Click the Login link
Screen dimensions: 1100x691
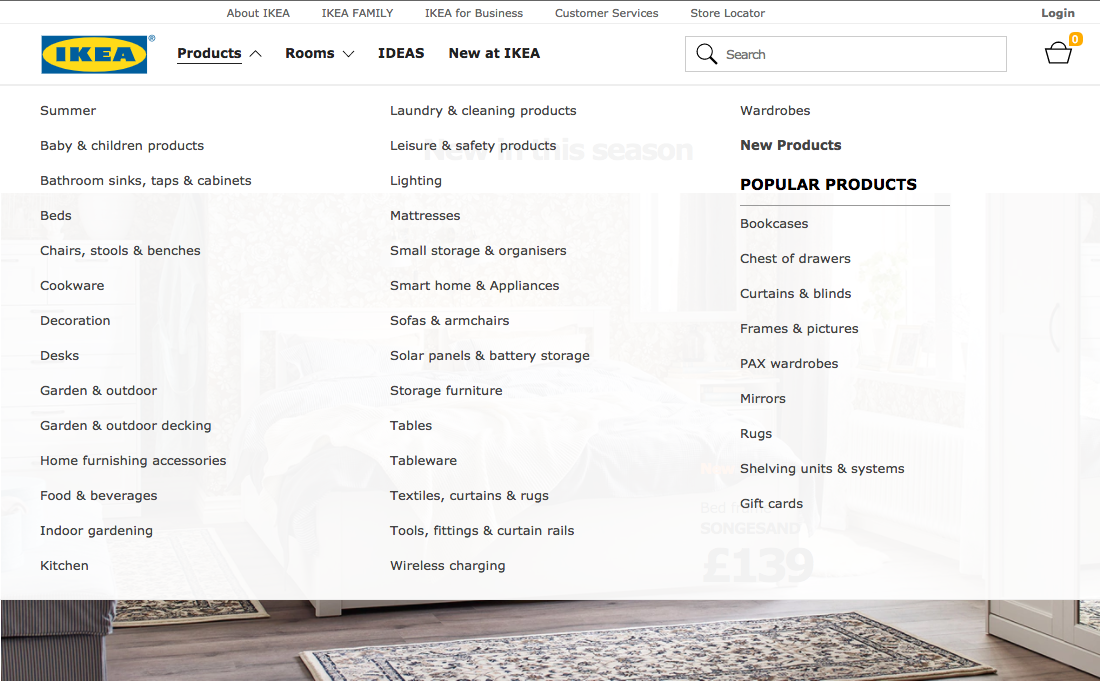[1058, 12]
